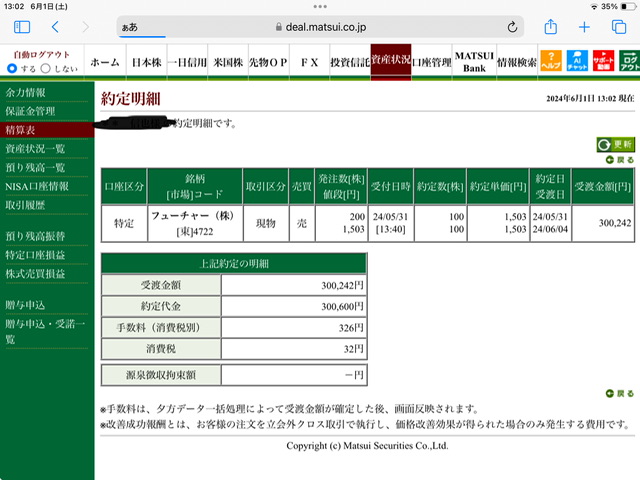Open 取引履歴 in sidebar

coord(25,205)
